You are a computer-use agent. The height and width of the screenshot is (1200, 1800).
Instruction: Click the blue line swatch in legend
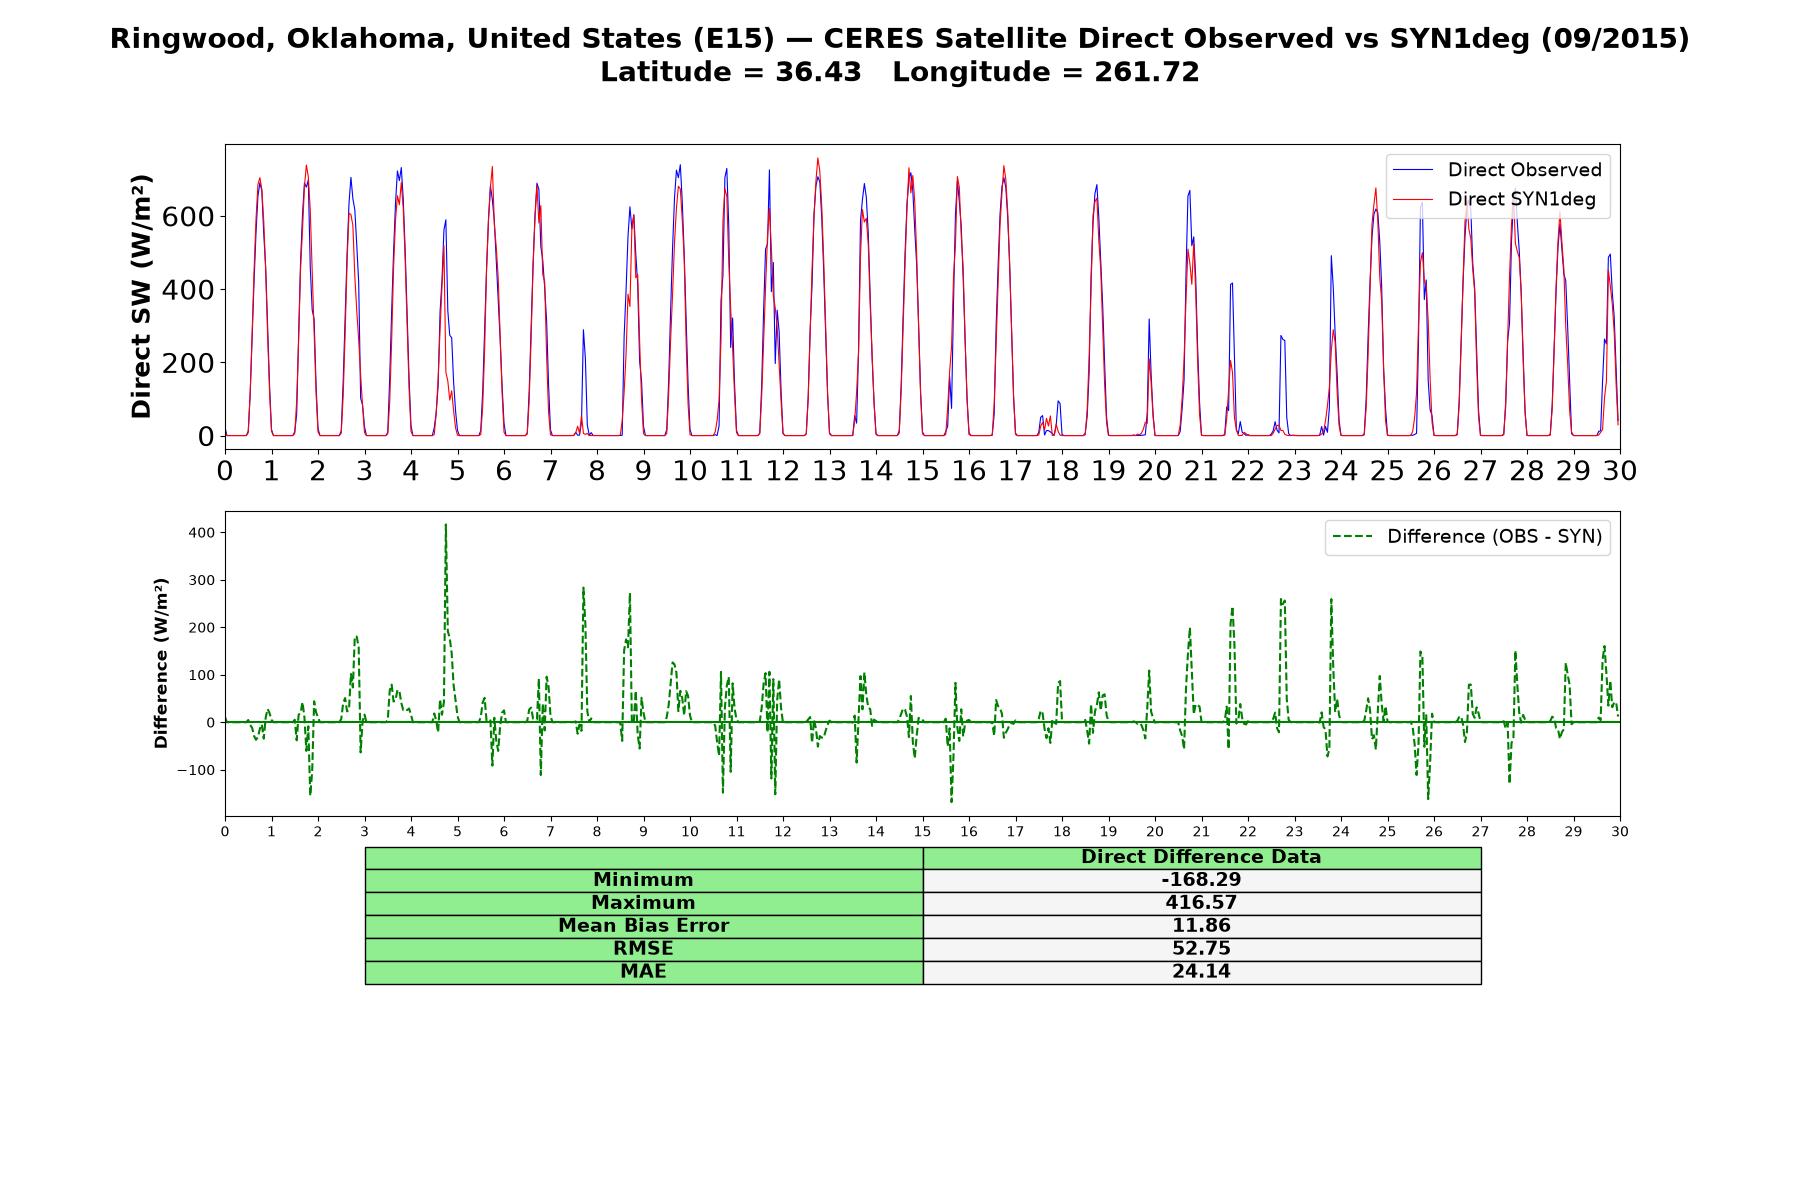[x=1414, y=170]
